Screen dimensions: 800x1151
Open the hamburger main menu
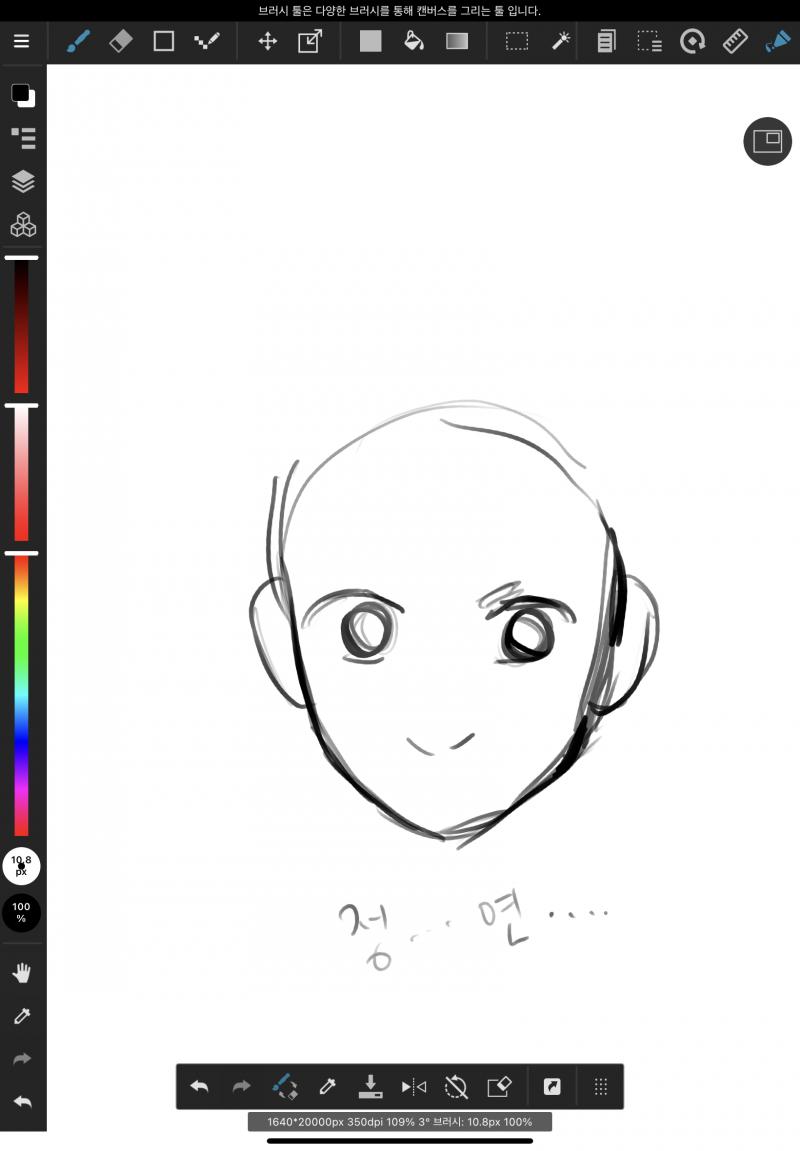21,41
